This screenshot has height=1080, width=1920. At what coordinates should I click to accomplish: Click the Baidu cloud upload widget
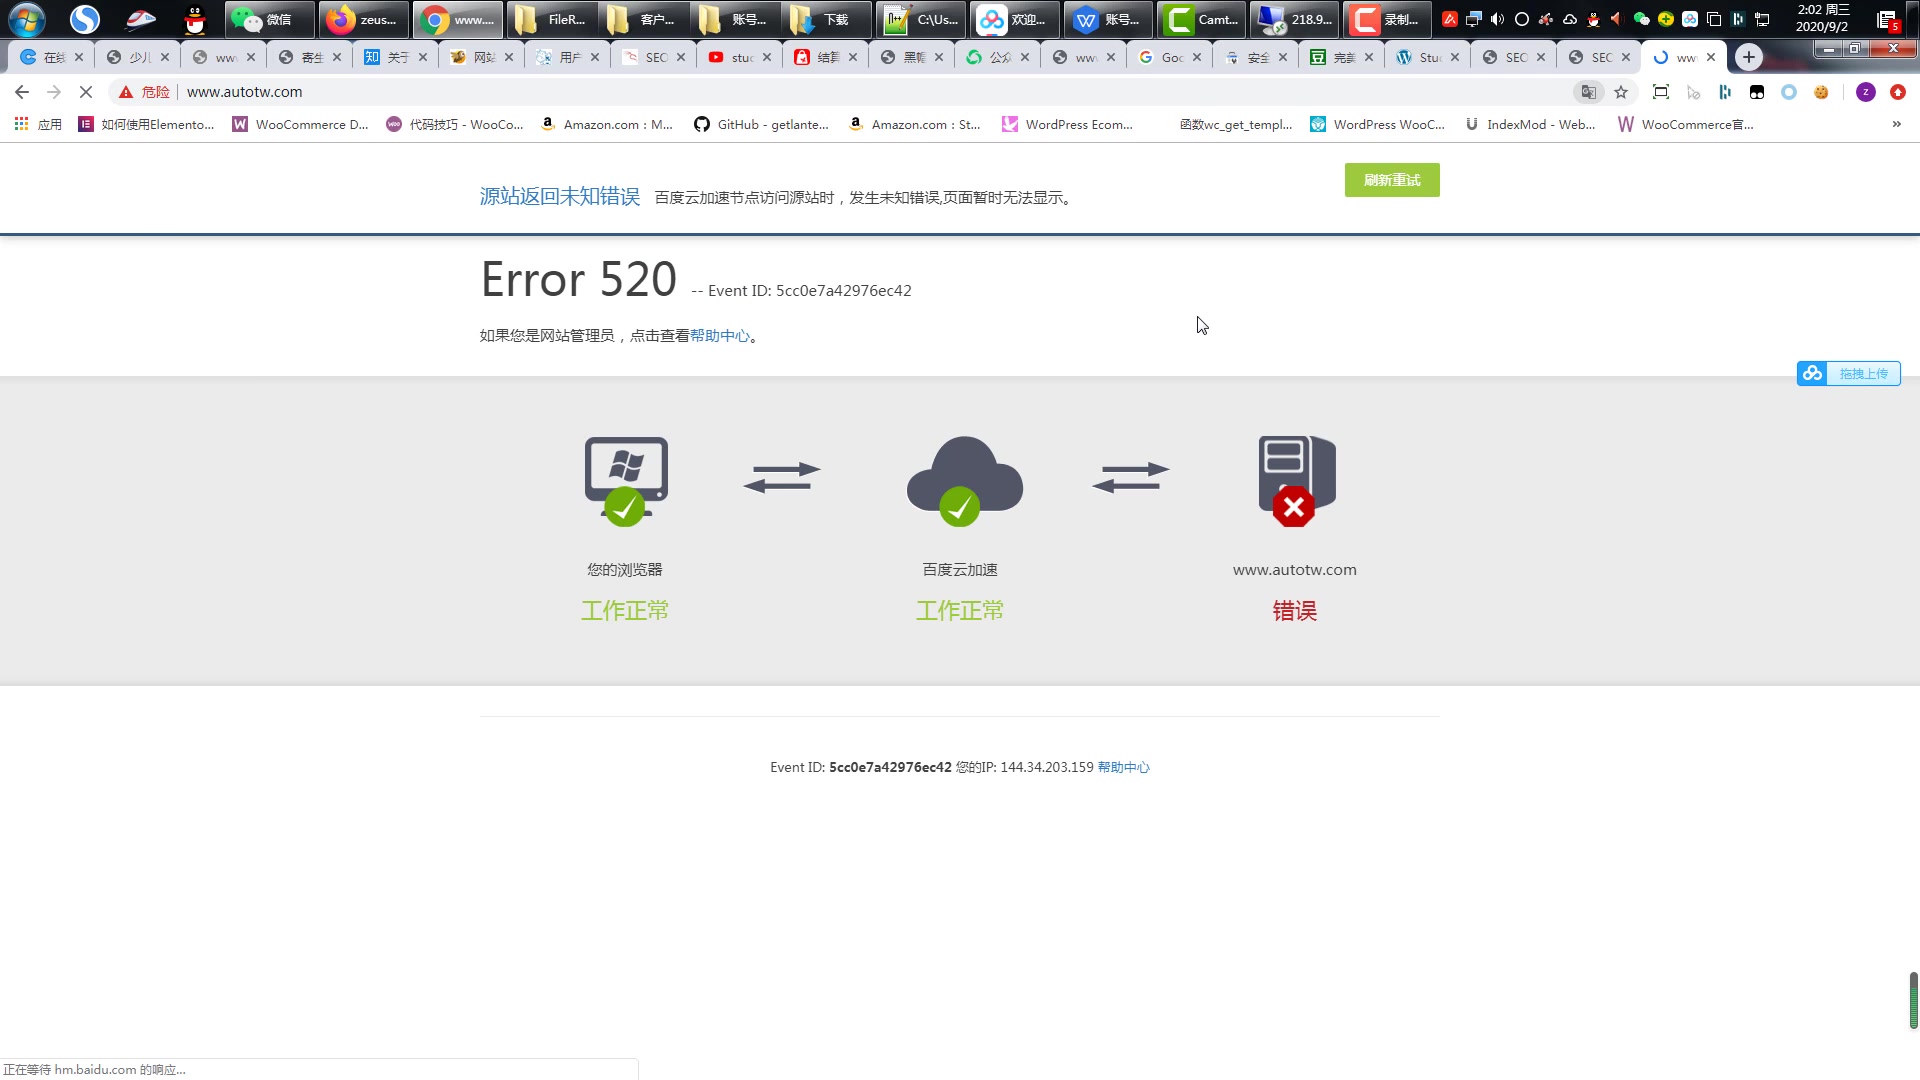tap(1848, 373)
